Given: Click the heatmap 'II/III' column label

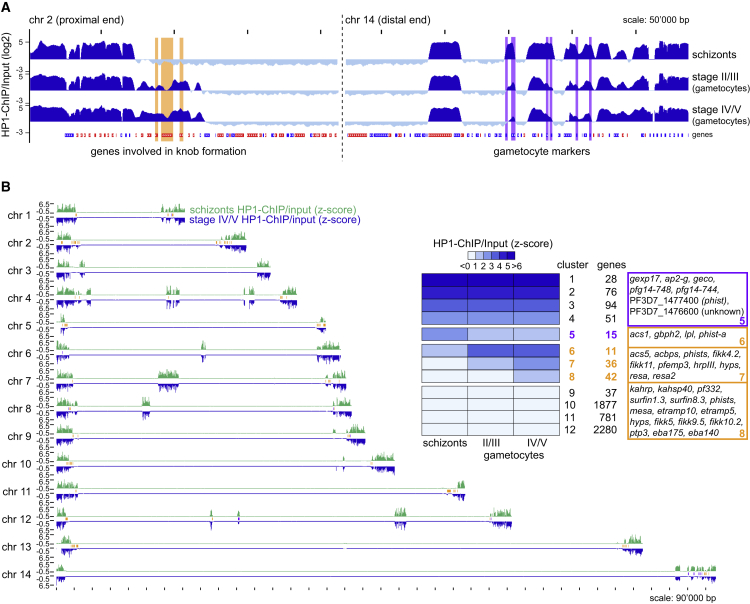Looking at the screenshot, I should coord(491,443).
